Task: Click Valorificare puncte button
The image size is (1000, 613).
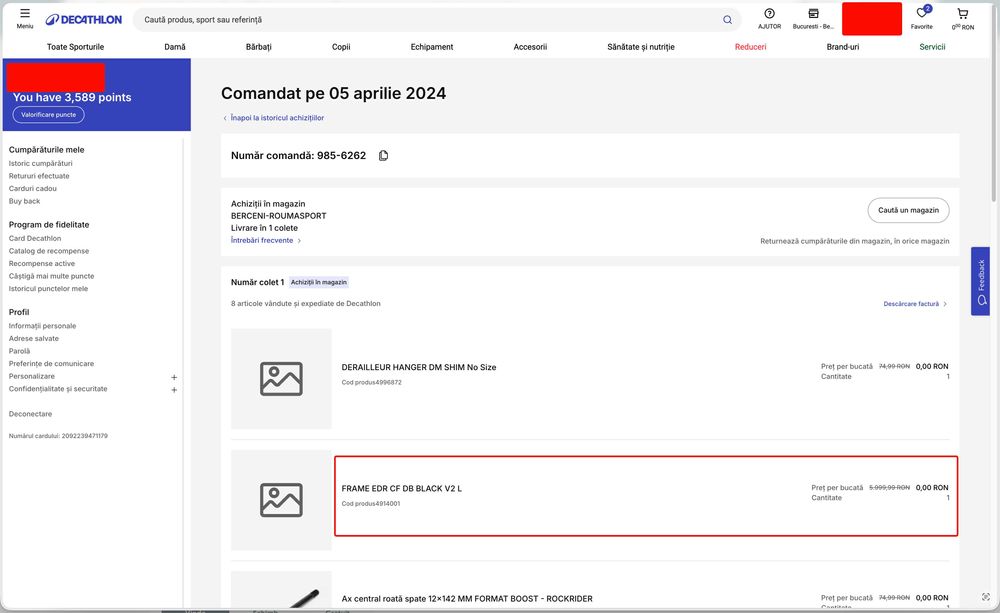Action: coord(48,115)
